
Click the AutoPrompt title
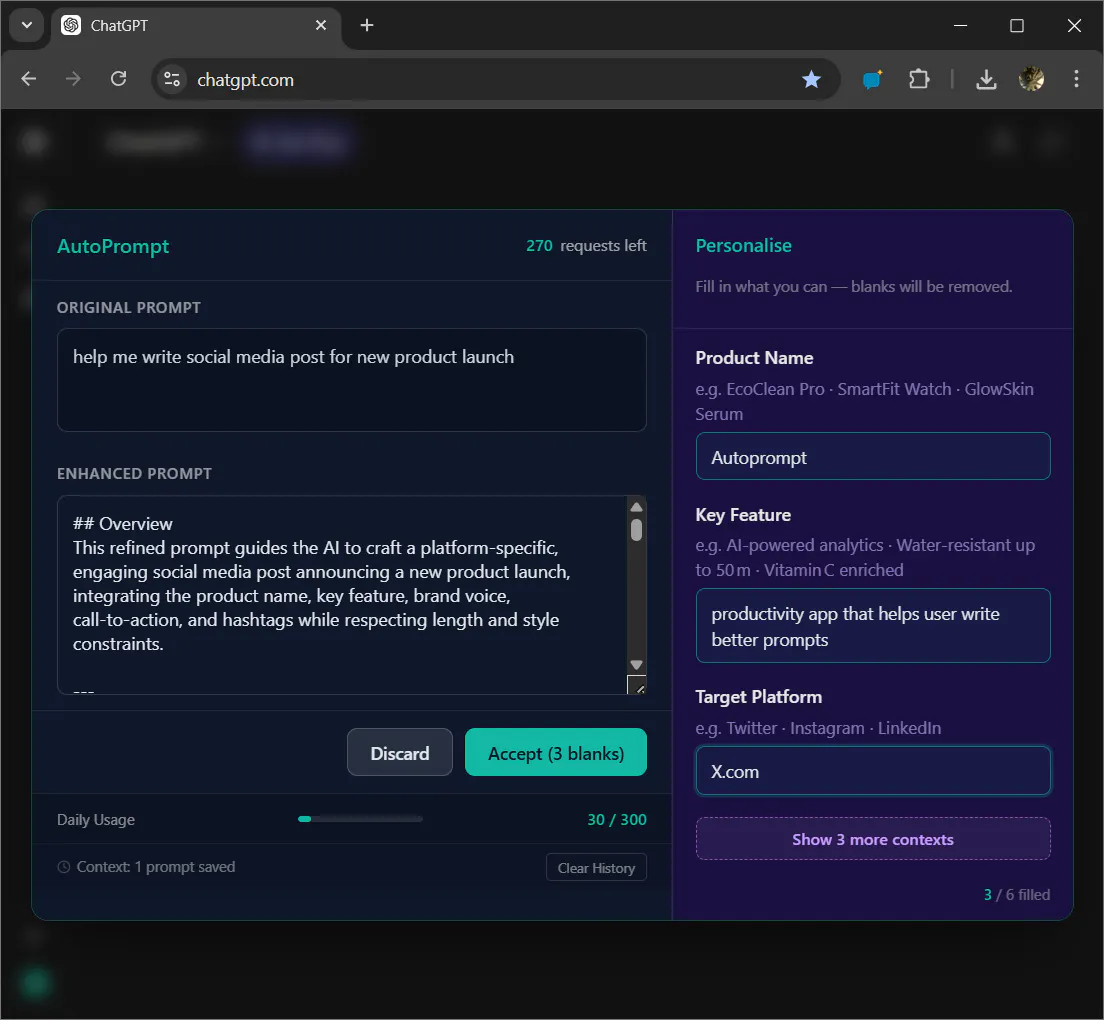[x=113, y=246]
